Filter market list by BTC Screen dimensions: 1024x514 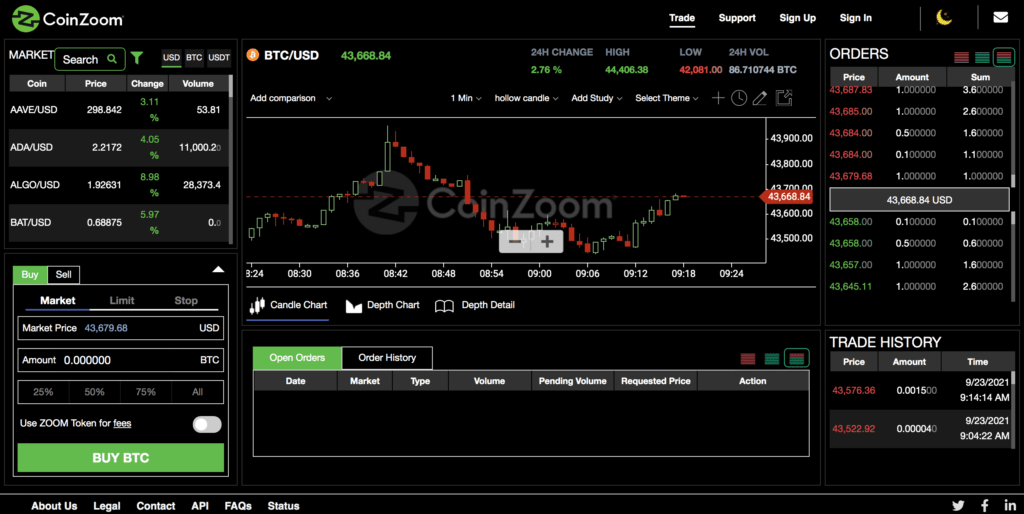194,57
